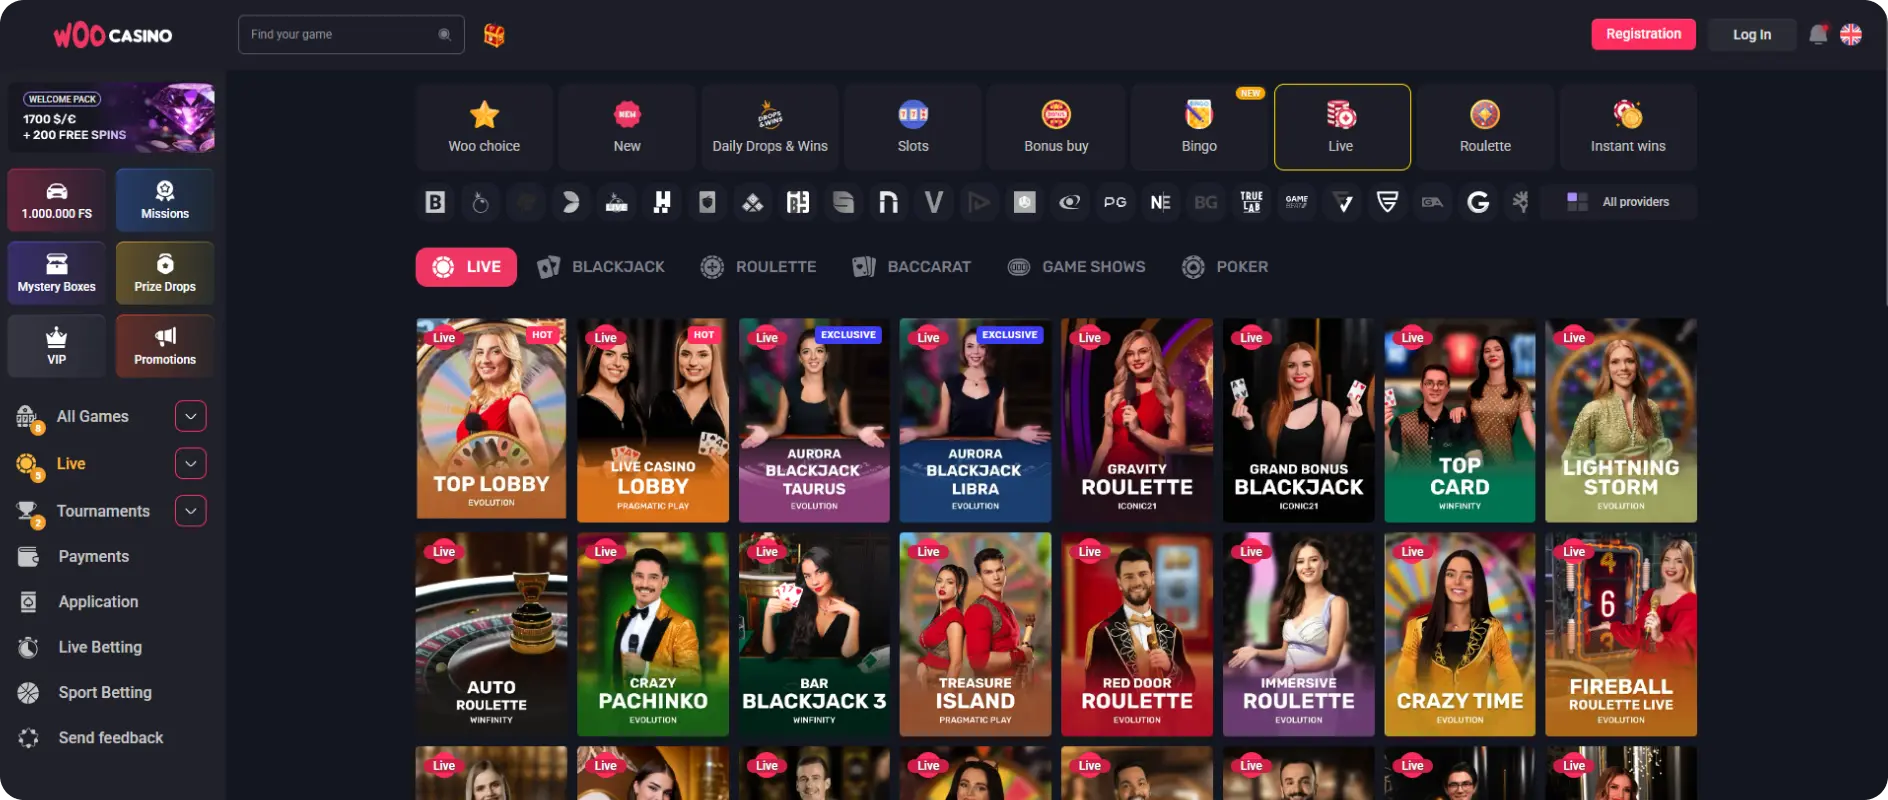This screenshot has width=1888, height=800.
Task: Select the B provider icon
Action: 435,202
